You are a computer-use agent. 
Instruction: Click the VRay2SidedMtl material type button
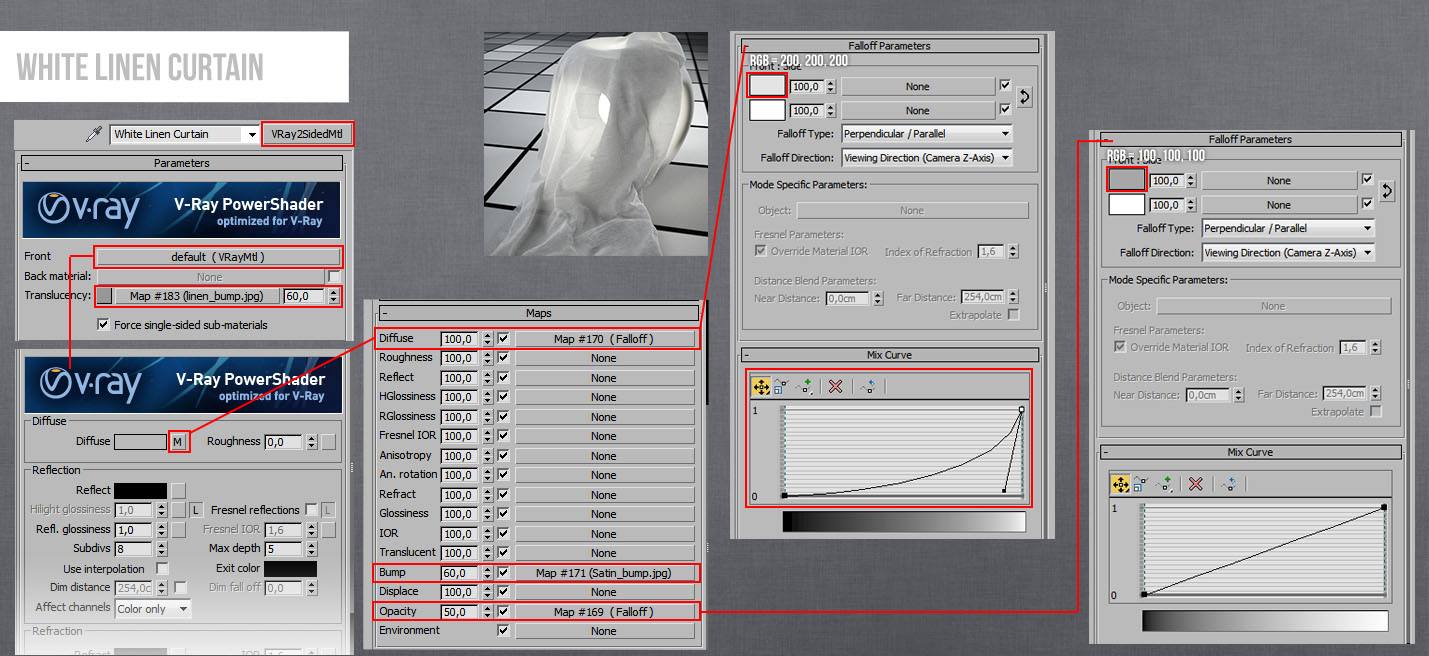point(308,134)
